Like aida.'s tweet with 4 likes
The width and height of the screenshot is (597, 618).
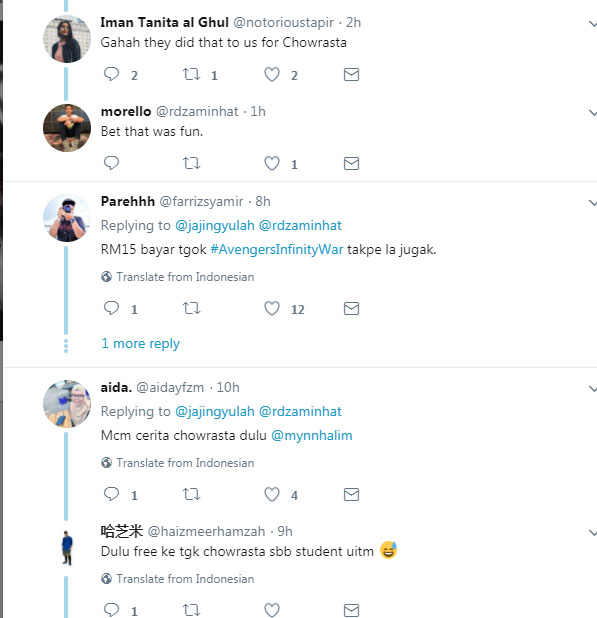(x=272, y=494)
